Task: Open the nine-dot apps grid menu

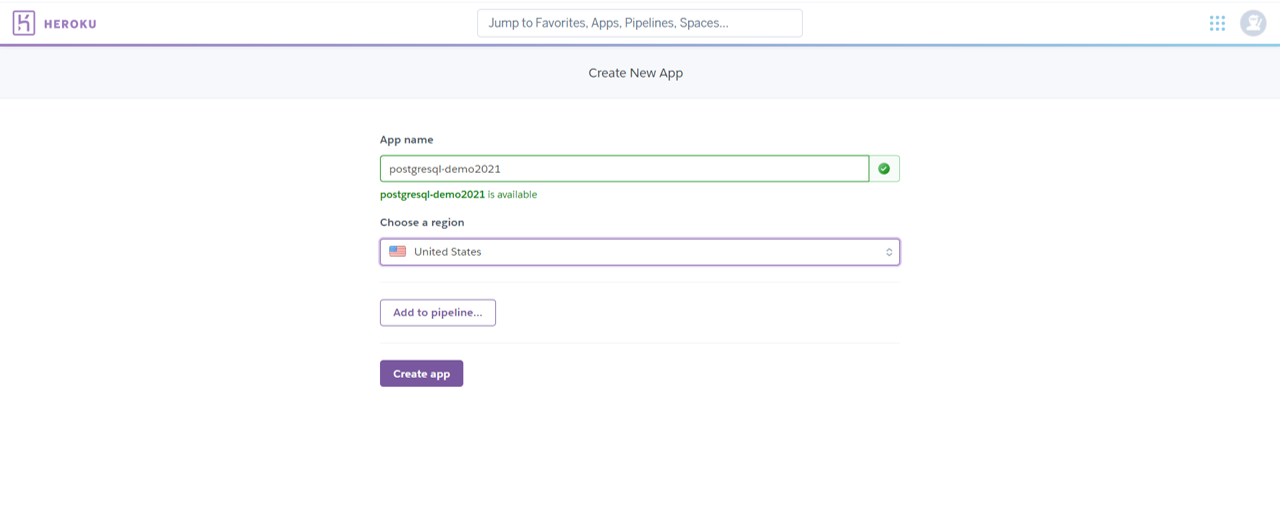Action: (x=1217, y=23)
